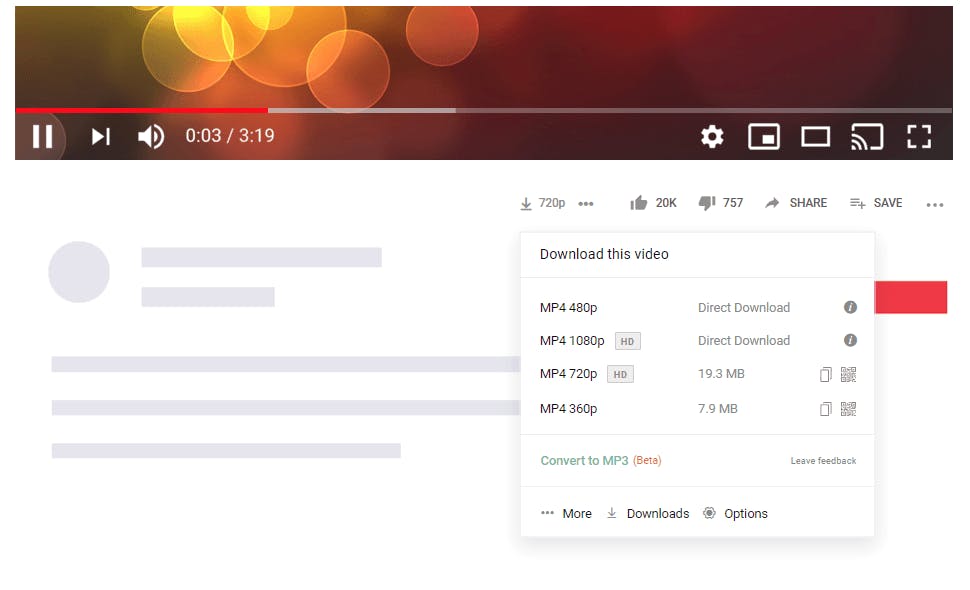This screenshot has width=970, height=590.
Task: Save the video to a playlist
Action: point(875,202)
